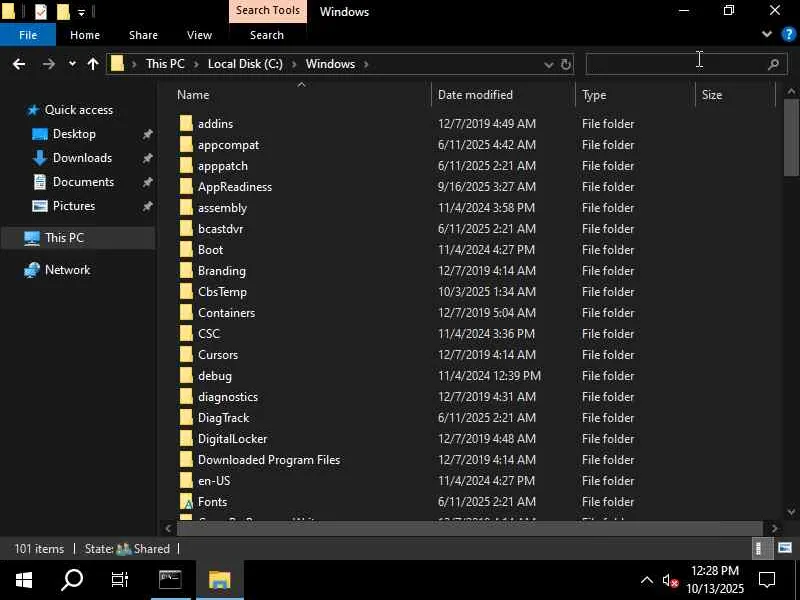Click New folder icon in quick access toolbar
The height and width of the screenshot is (600, 800).
63,11
